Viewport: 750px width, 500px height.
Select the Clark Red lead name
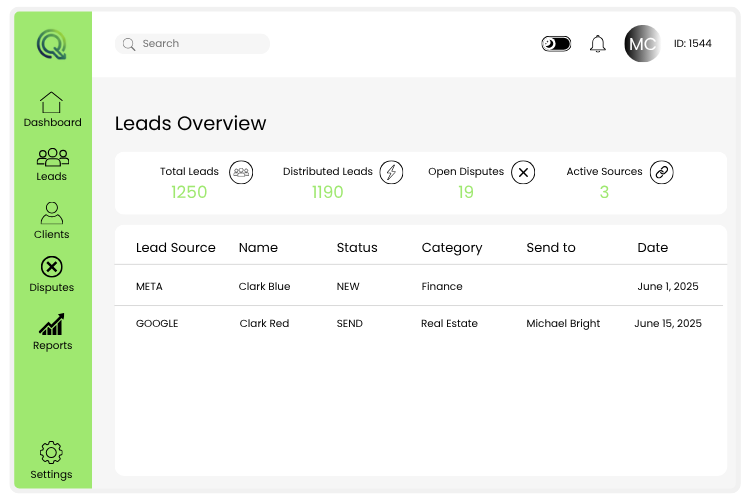coord(265,324)
